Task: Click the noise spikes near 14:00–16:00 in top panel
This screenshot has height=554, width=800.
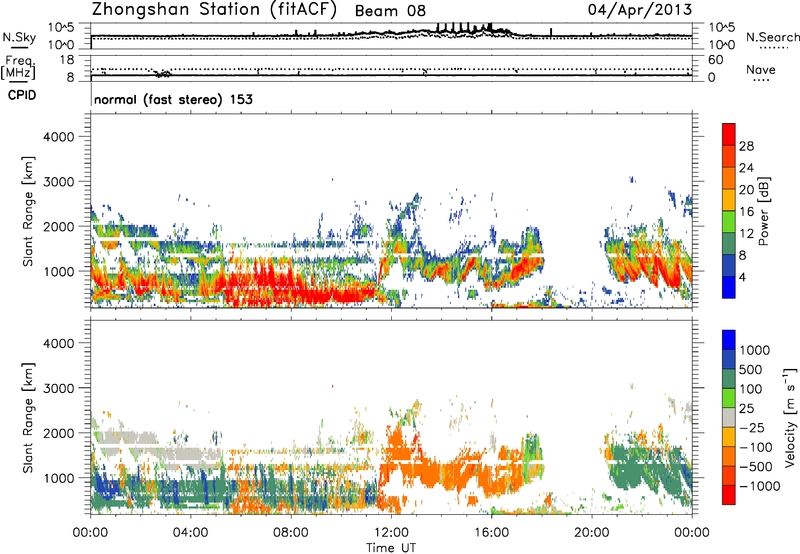Action: pos(464,29)
